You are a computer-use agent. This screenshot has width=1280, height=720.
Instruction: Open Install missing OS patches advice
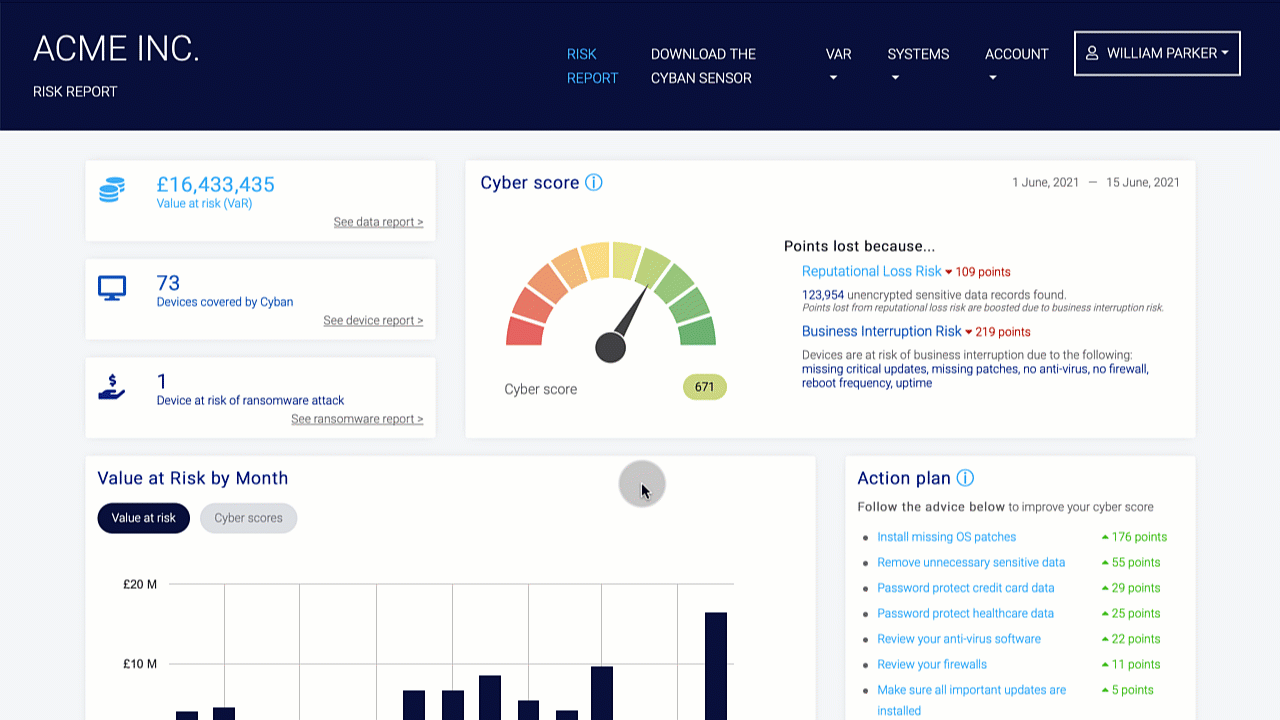[946, 537]
